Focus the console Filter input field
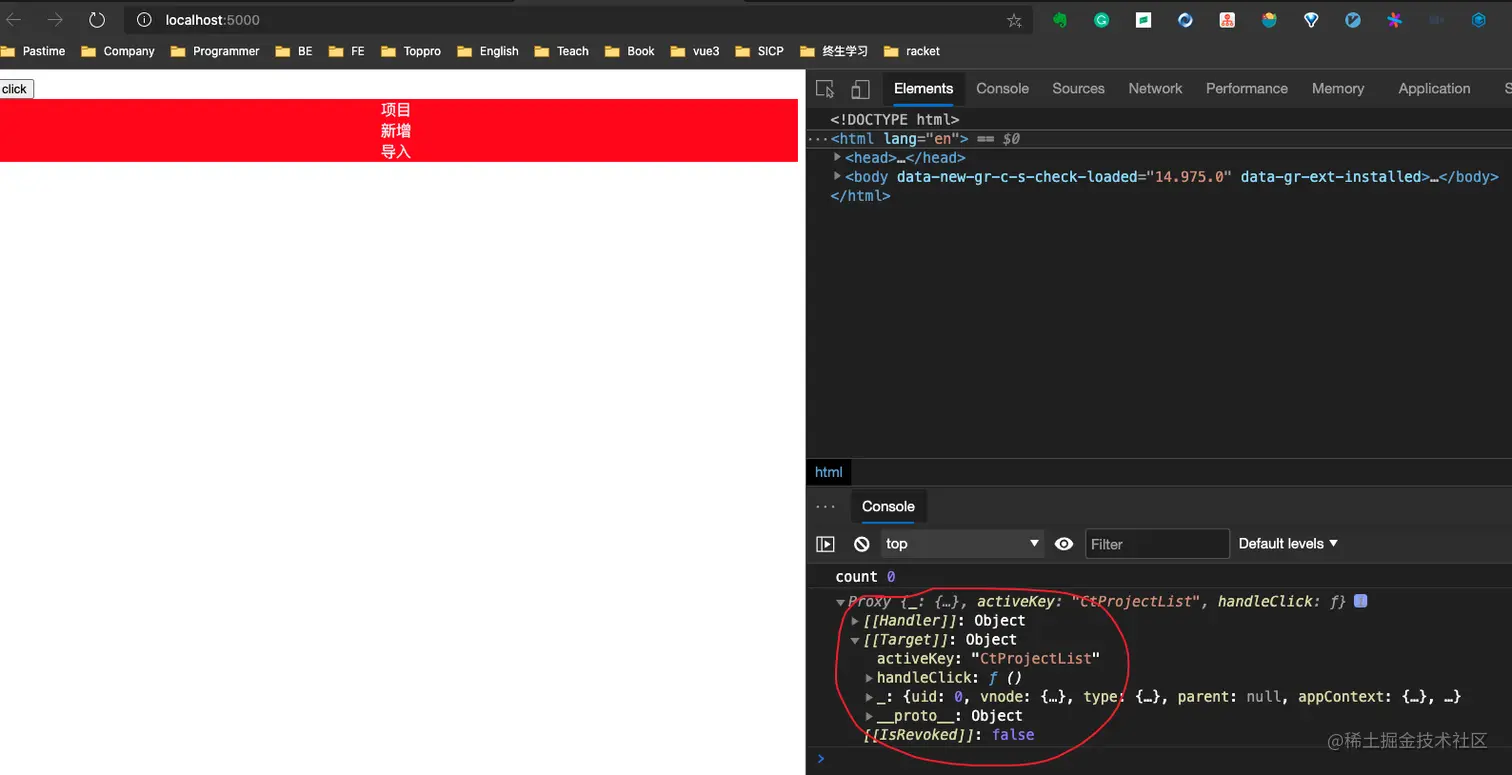This screenshot has height=775, width=1512. (x=1157, y=543)
